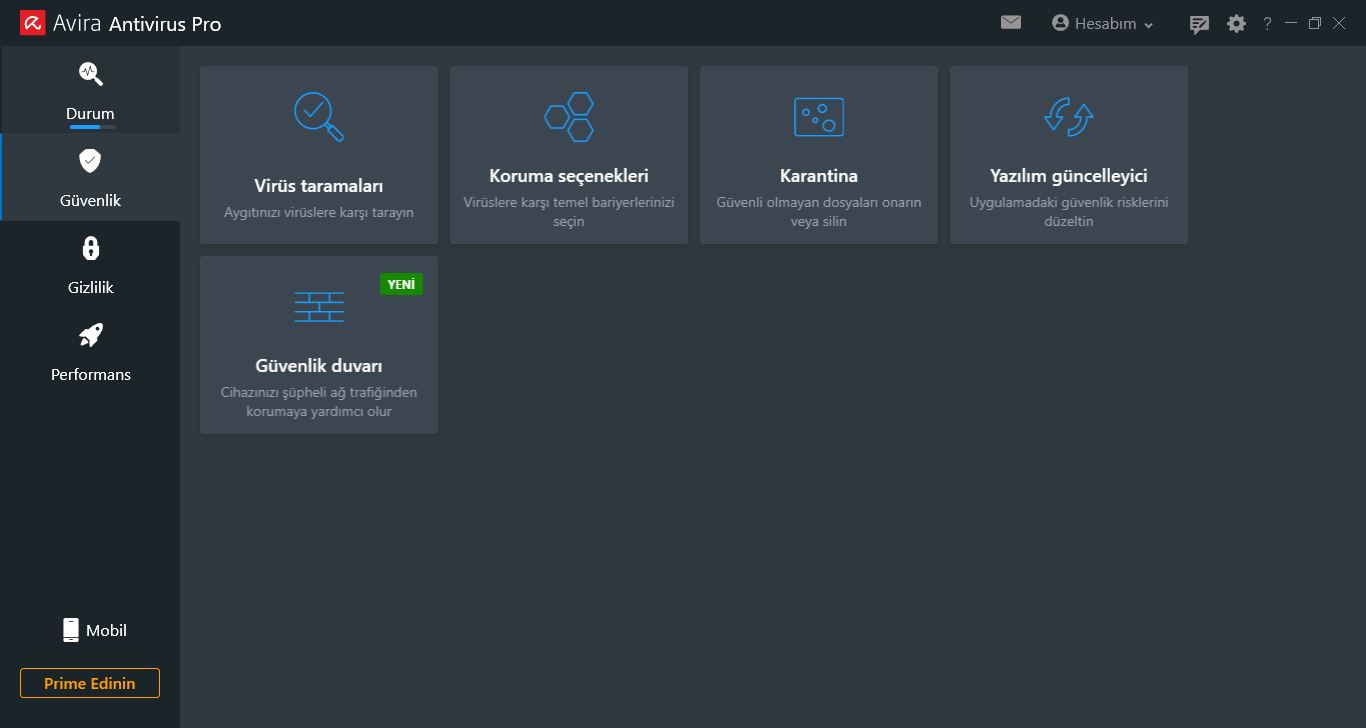1366x728 pixels.
Task: Select the Güvenlik shield icon
Action: (90, 160)
